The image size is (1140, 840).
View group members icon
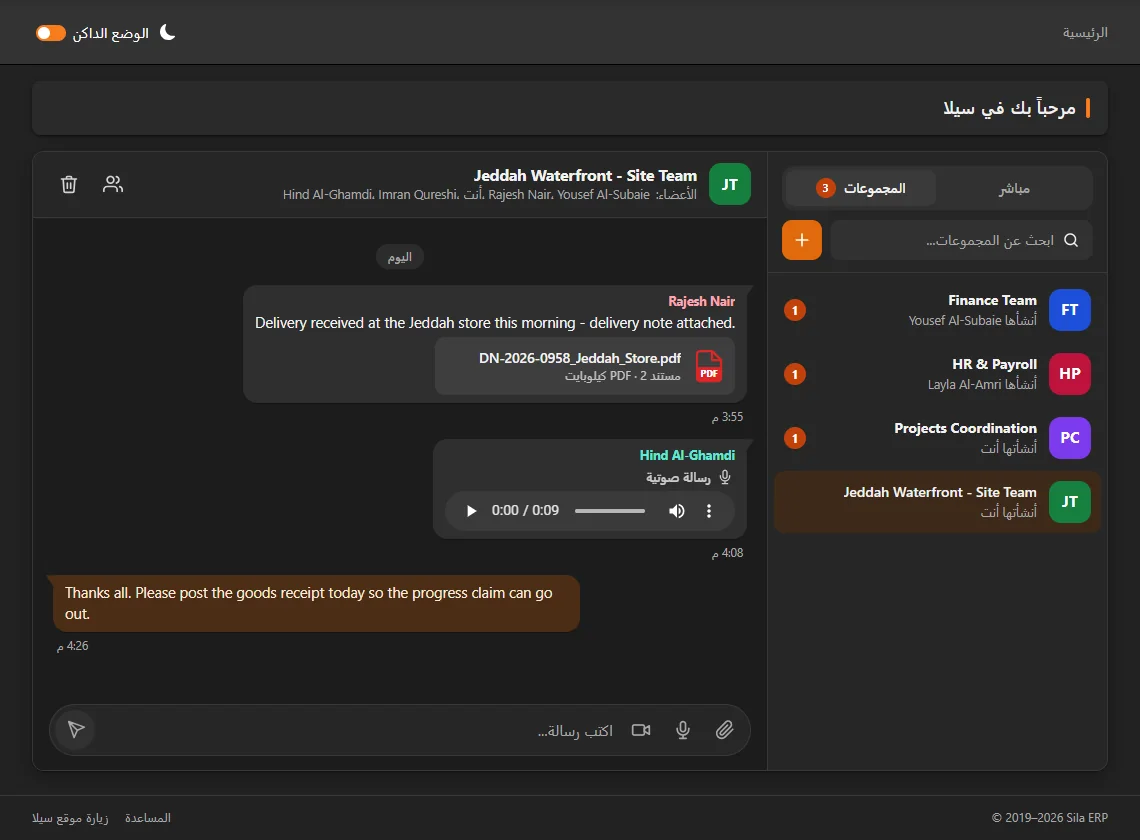coord(113,185)
